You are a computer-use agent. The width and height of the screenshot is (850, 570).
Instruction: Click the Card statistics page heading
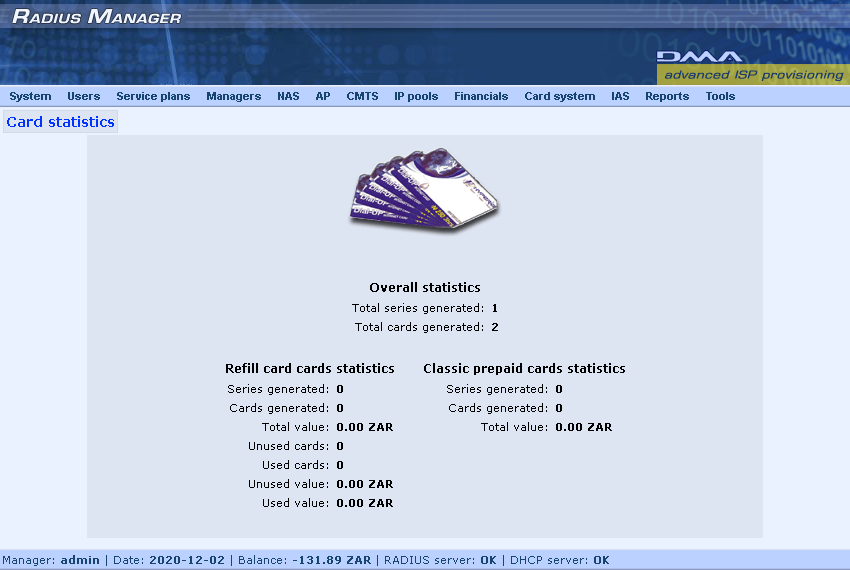point(60,122)
